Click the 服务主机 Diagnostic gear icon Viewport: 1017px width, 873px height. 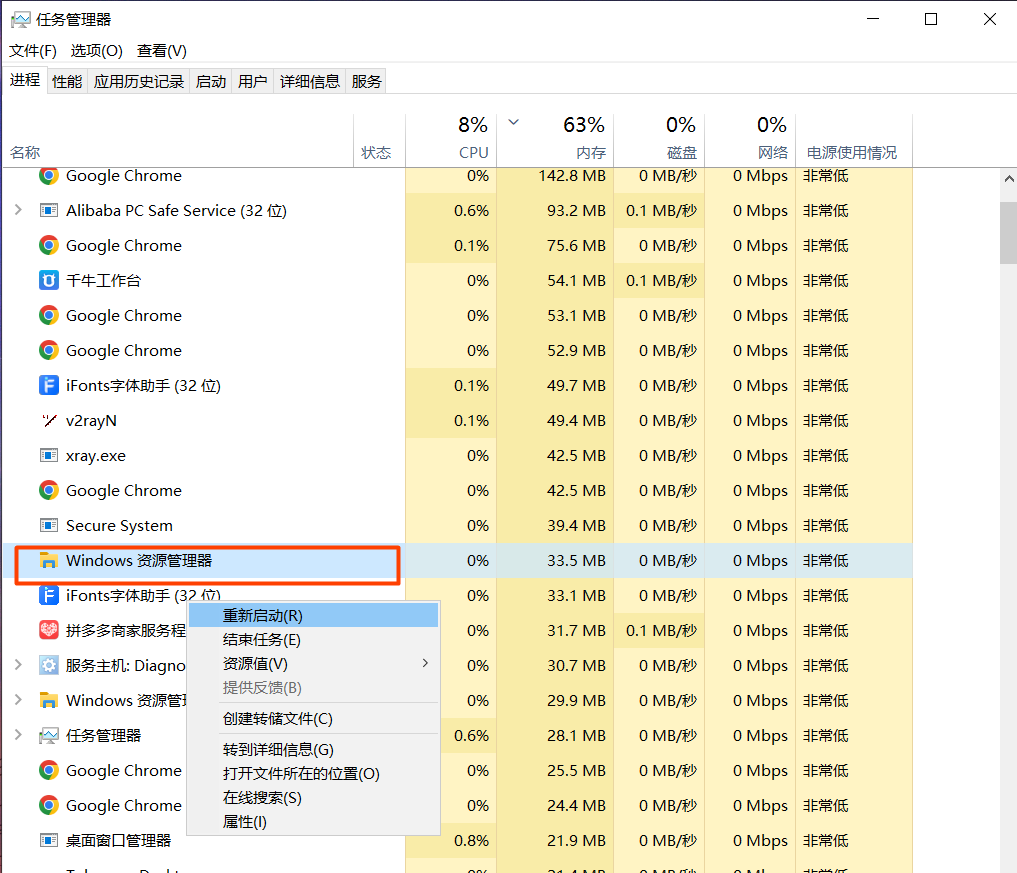pyautogui.click(x=48, y=665)
